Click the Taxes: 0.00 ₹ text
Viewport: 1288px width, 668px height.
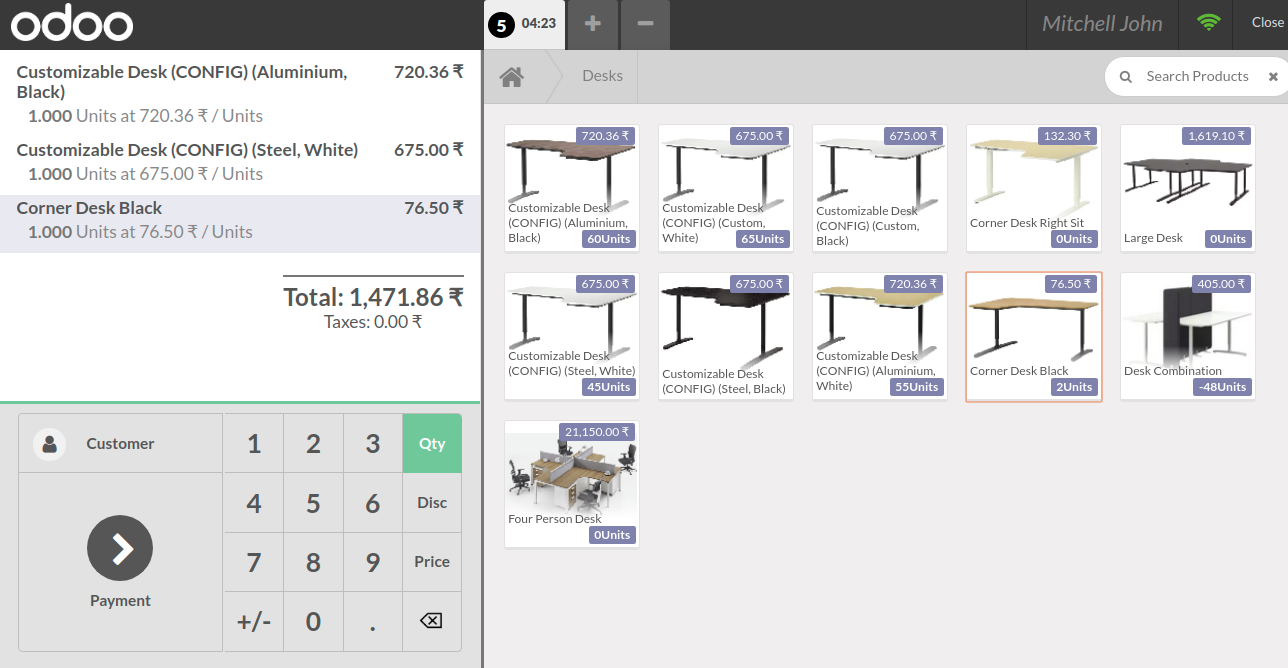pyautogui.click(x=373, y=322)
